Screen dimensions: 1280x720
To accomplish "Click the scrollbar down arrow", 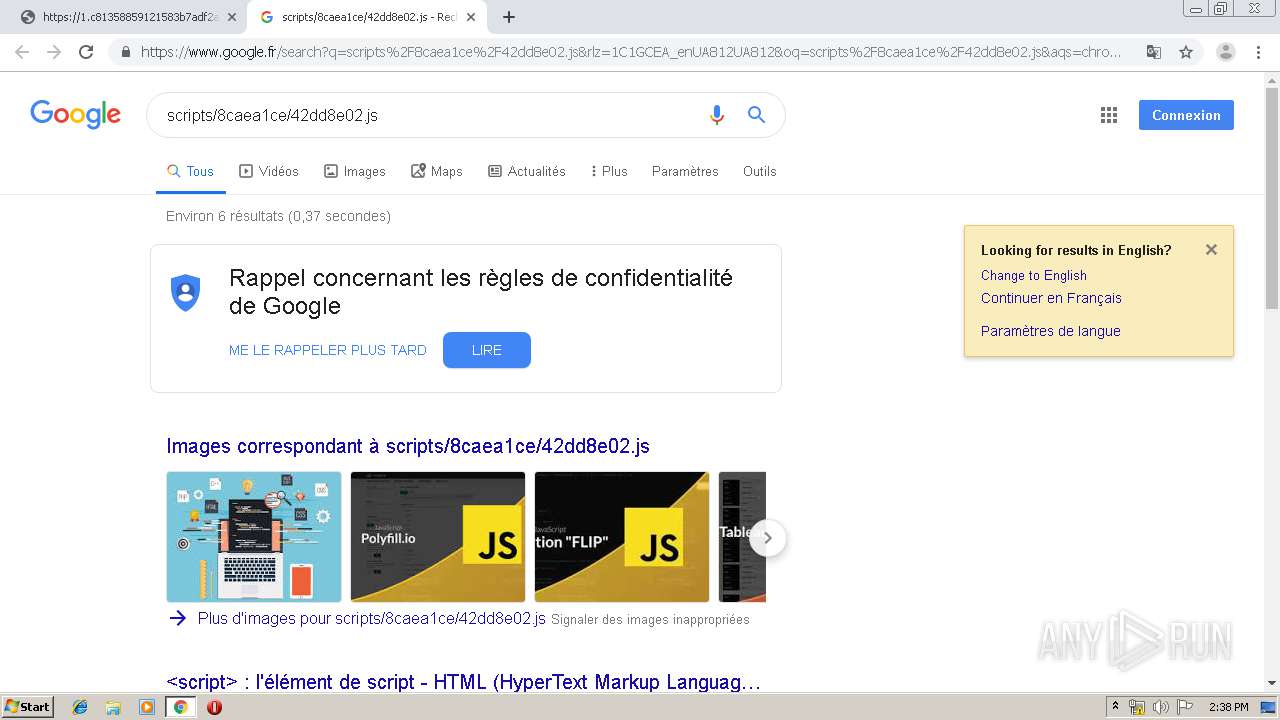I will click(x=1272, y=683).
